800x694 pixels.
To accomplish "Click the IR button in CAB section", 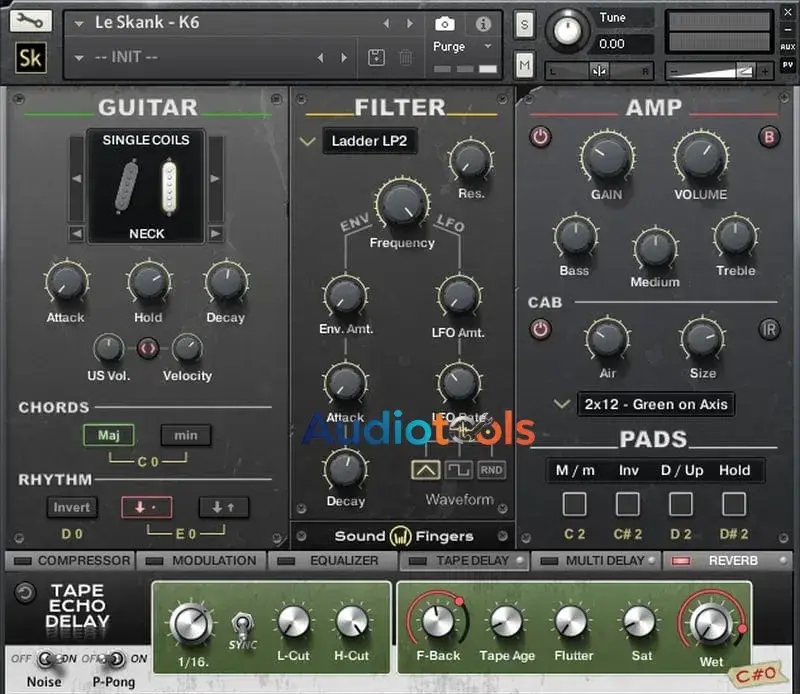I will click(769, 328).
